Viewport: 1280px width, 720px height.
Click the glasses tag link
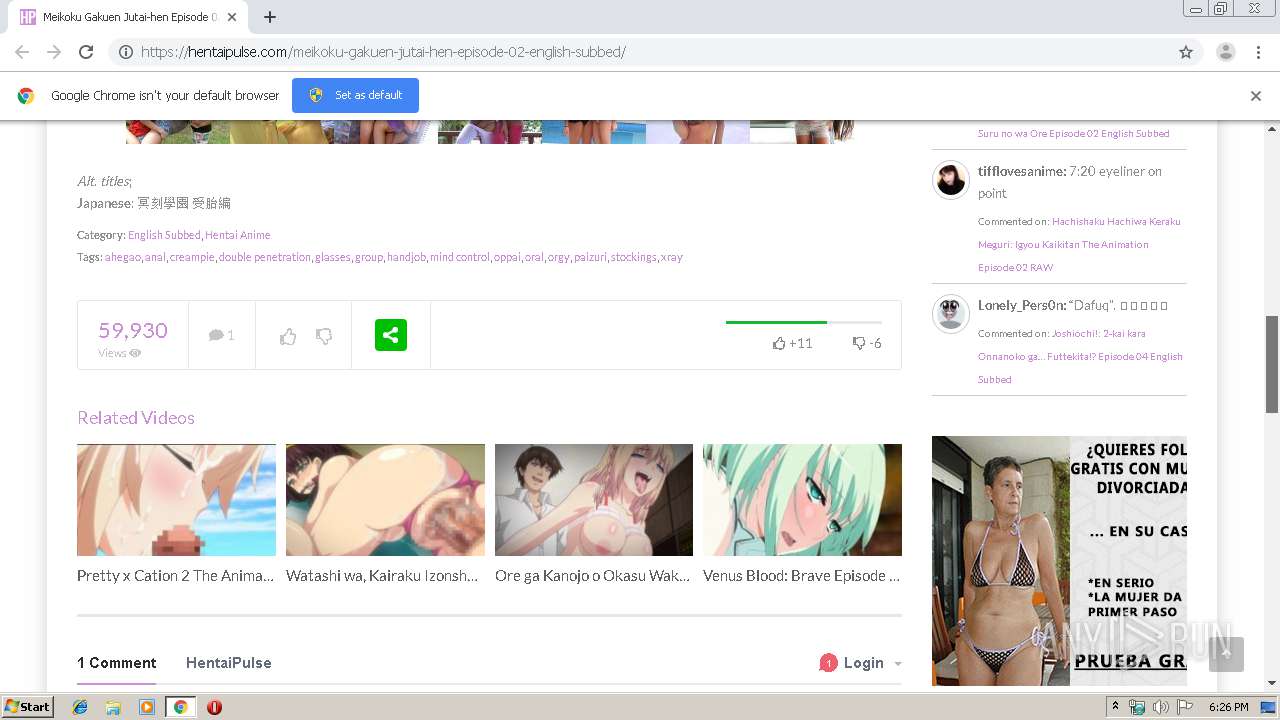pyautogui.click(x=332, y=257)
